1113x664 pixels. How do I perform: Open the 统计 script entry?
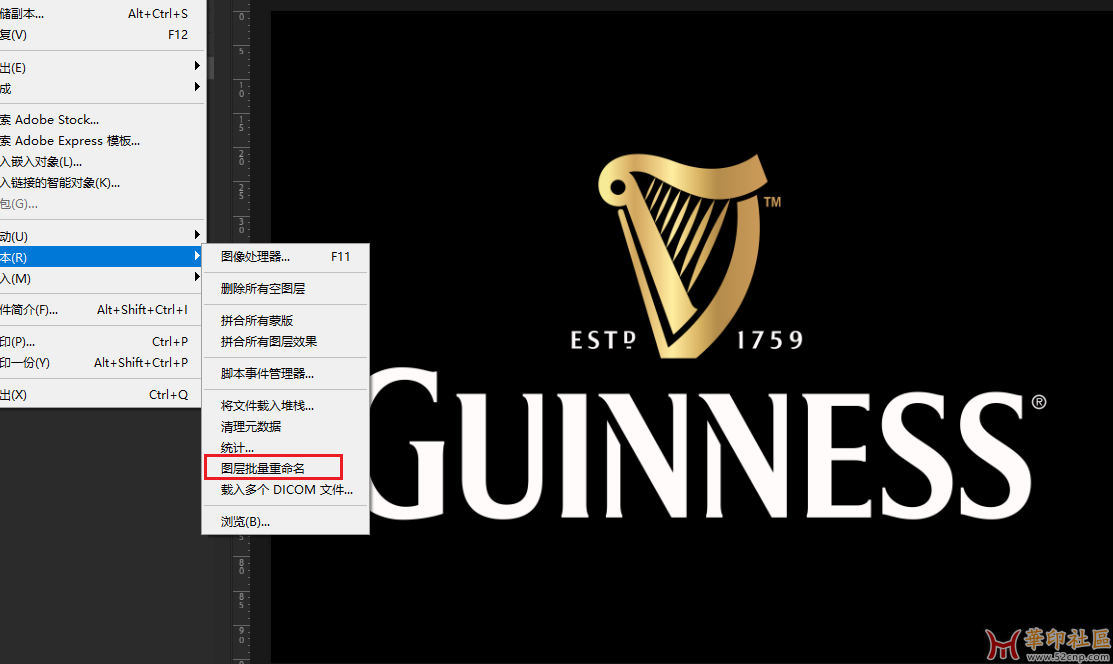point(285,447)
